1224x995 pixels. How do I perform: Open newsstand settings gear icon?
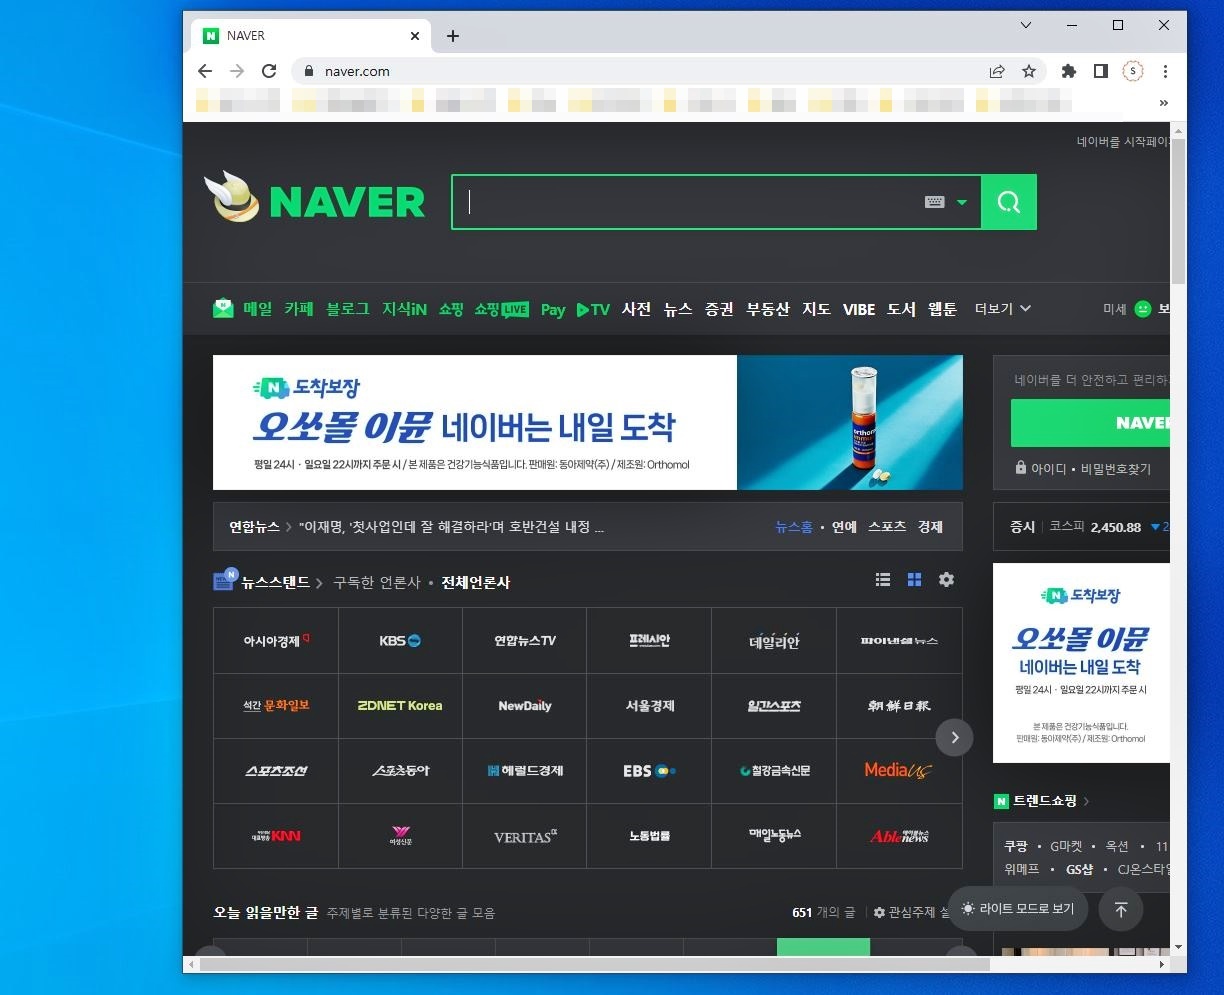[x=946, y=580]
